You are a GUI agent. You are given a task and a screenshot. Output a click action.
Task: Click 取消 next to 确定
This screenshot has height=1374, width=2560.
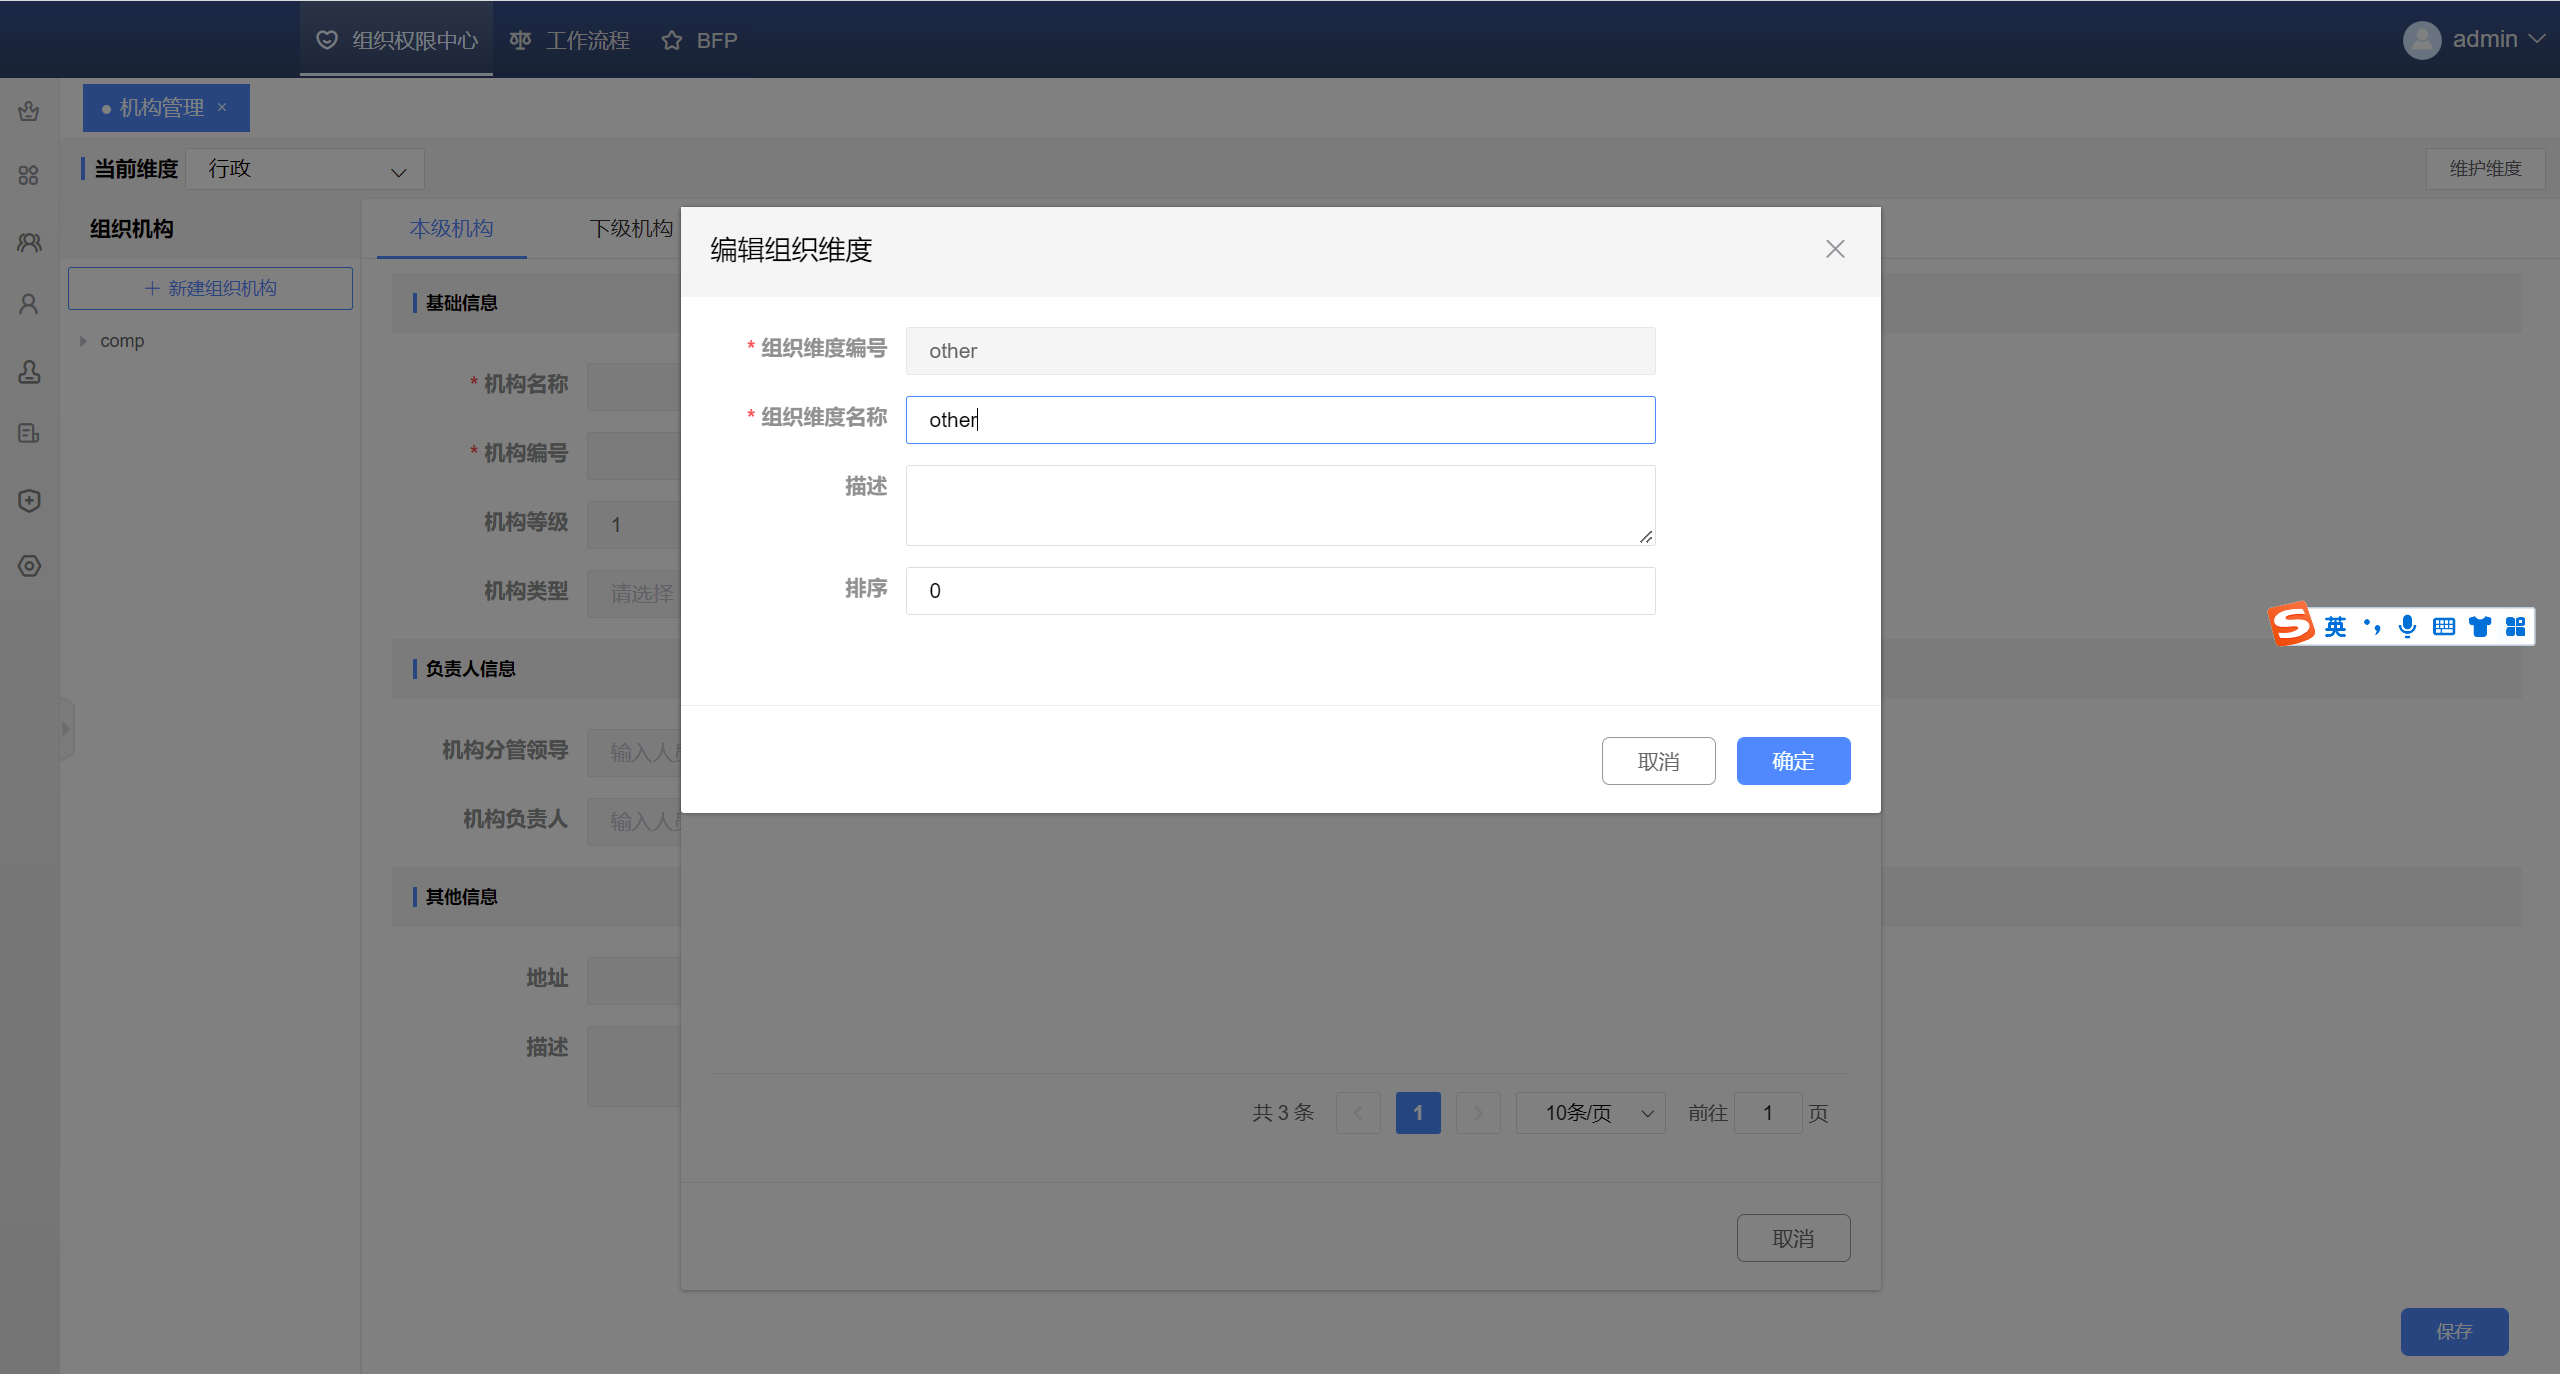(1658, 761)
